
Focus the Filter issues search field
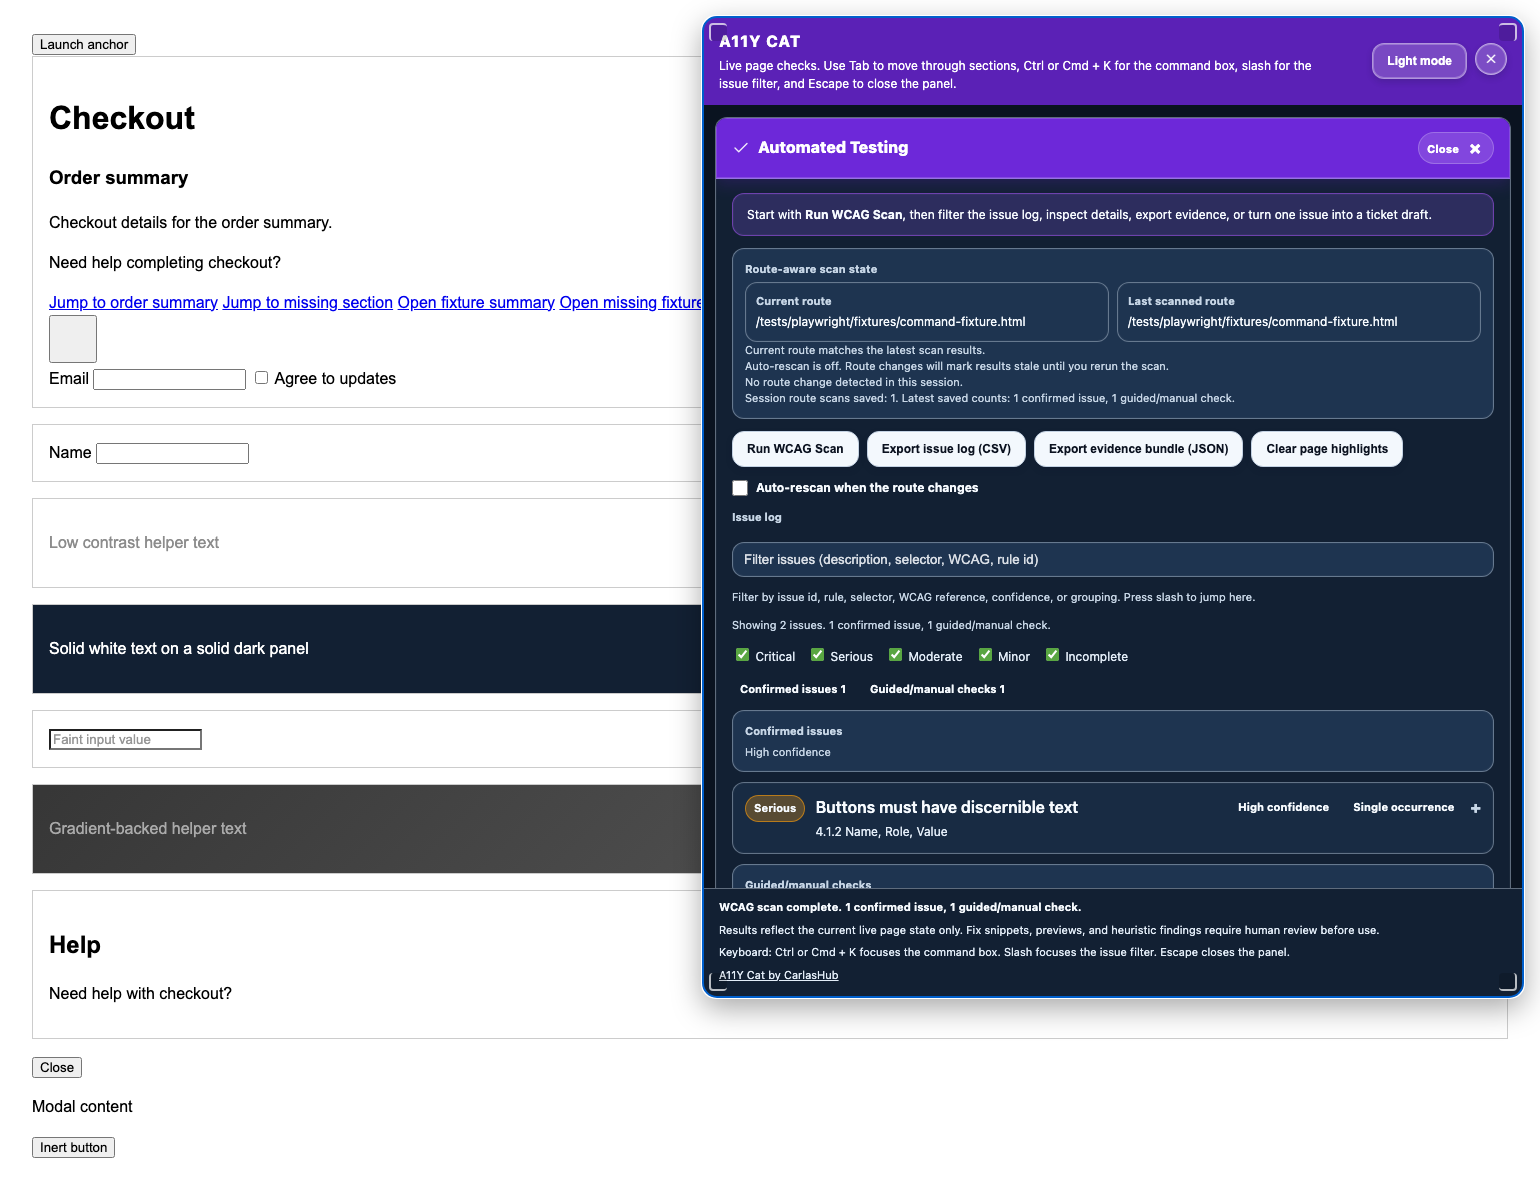click(x=1112, y=560)
